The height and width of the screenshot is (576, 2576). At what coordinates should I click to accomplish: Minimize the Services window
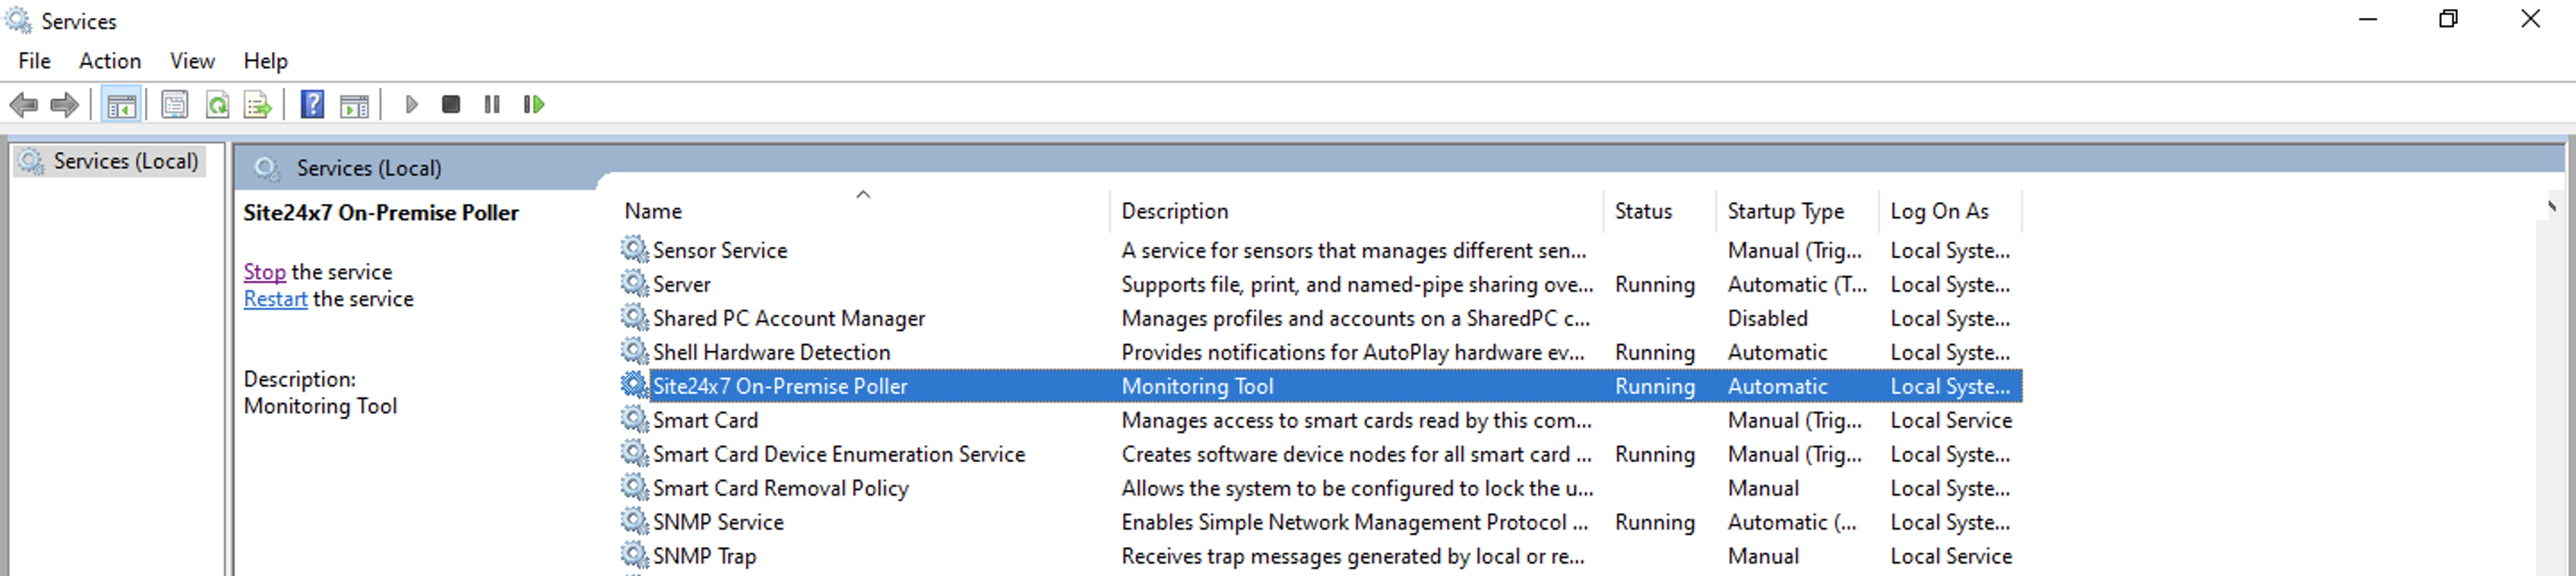tap(2367, 19)
